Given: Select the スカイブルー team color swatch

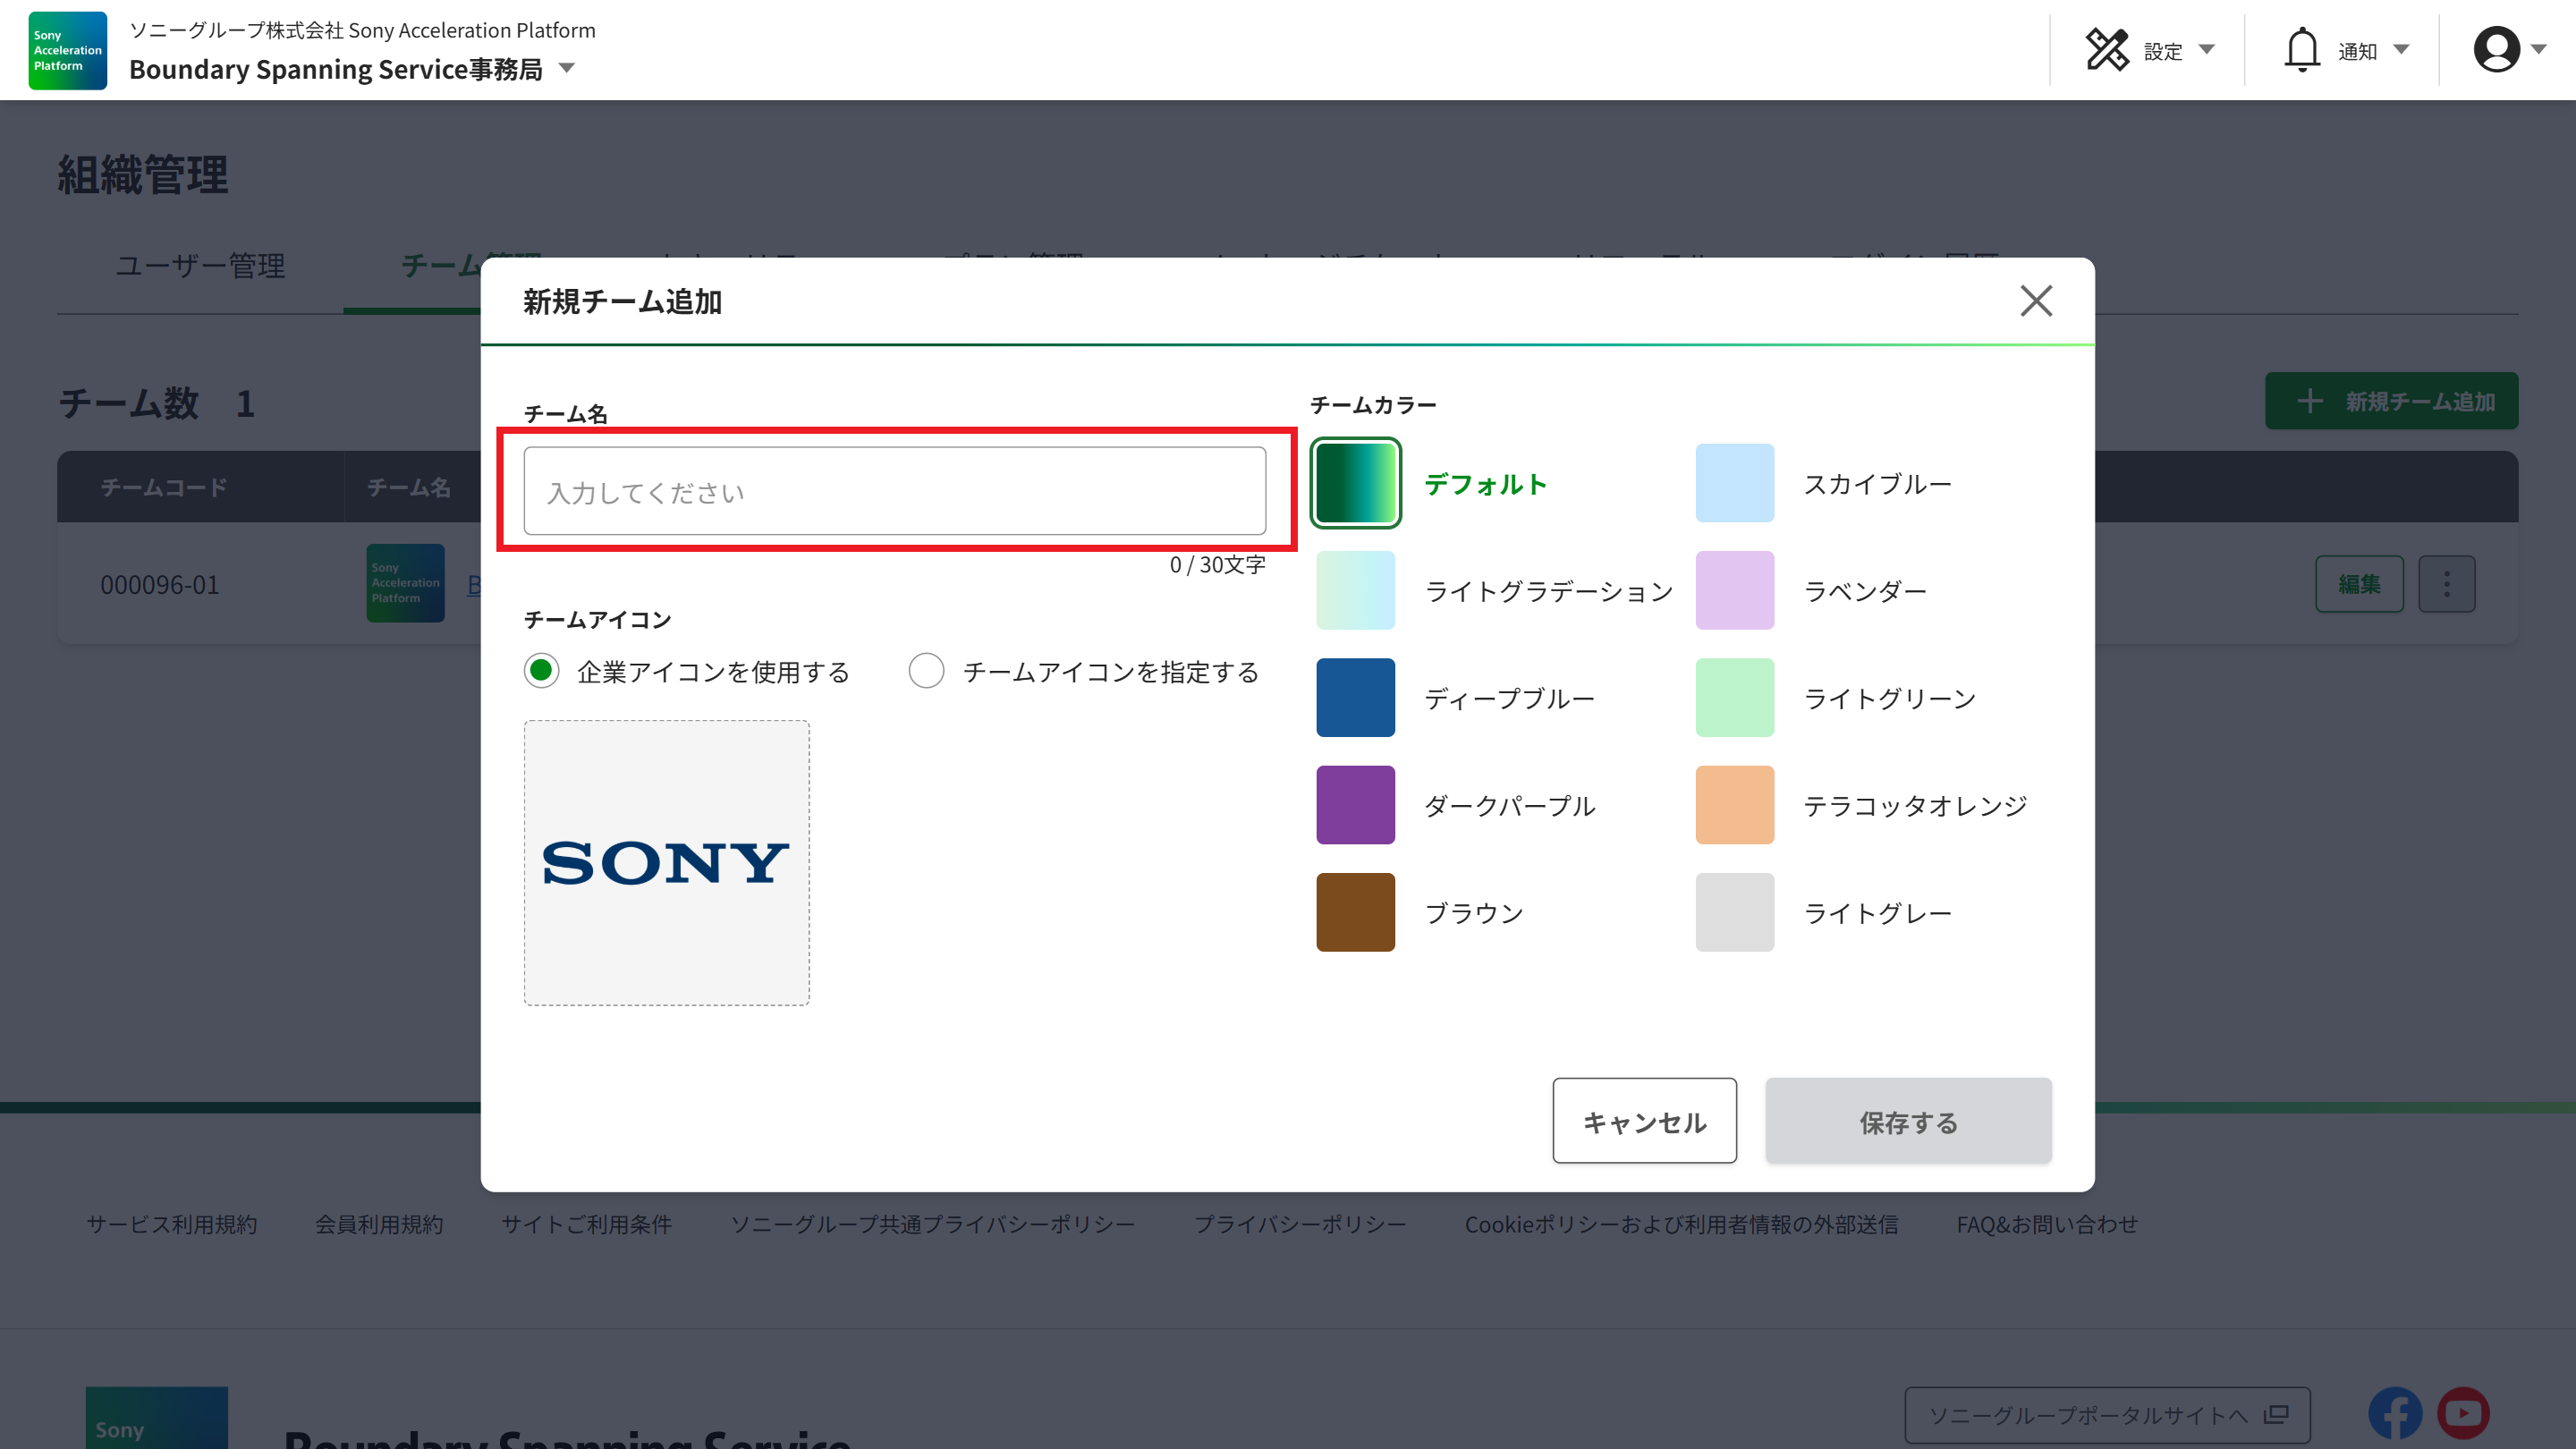Looking at the screenshot, I should point(1735,482).
